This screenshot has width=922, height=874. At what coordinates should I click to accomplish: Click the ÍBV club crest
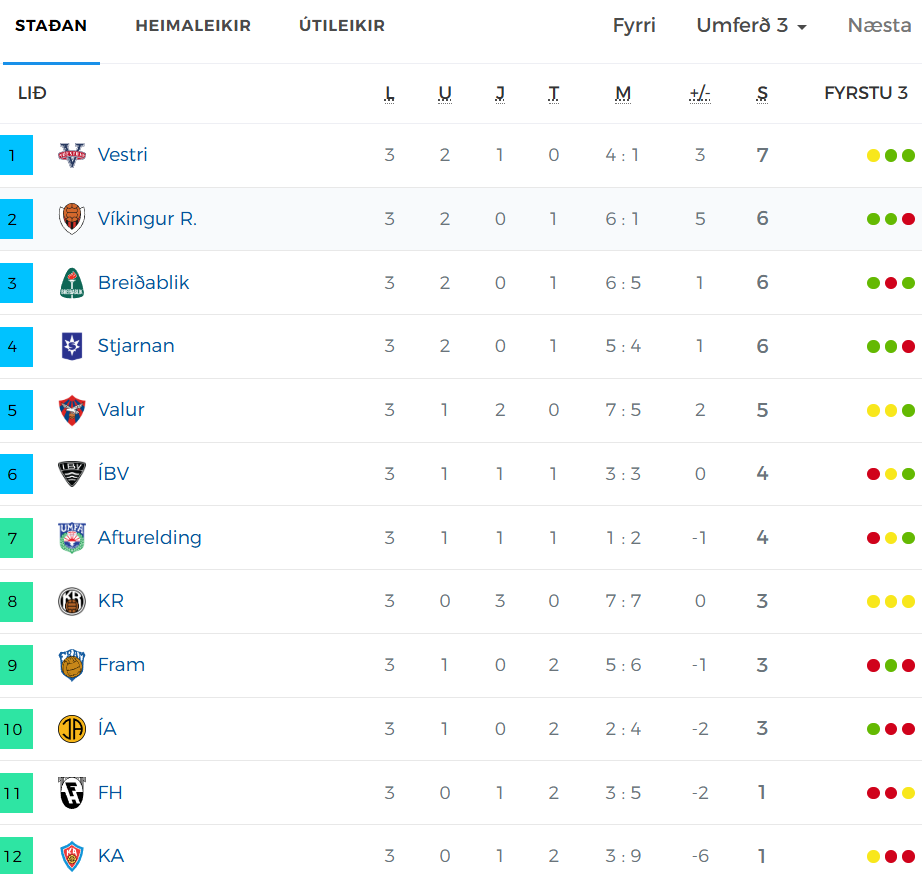(72, 474)
